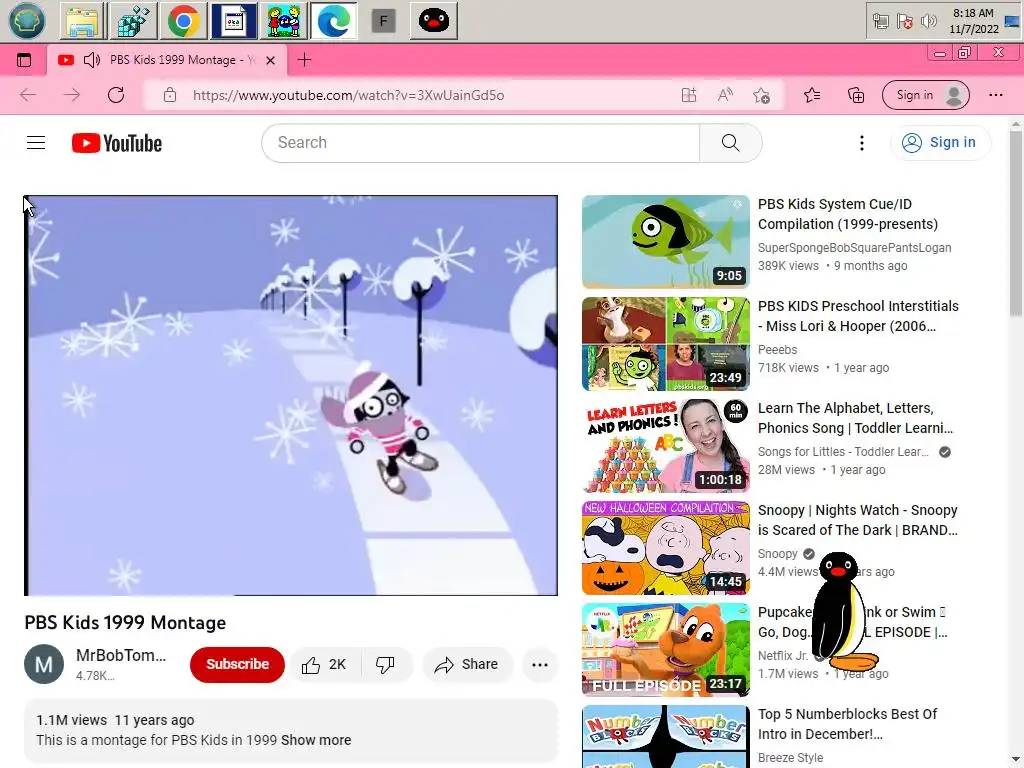Image resolution: width=1024 pixels, height=768 pixels.
Task: Click Edge profile Sign in button
Action: [x=925, y=95]
